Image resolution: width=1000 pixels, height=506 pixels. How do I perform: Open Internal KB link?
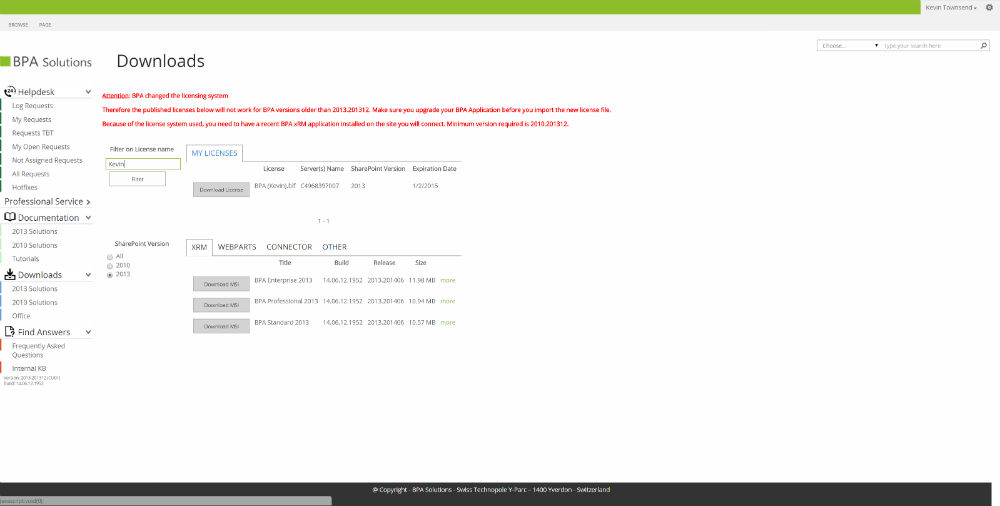coord(29,369)
